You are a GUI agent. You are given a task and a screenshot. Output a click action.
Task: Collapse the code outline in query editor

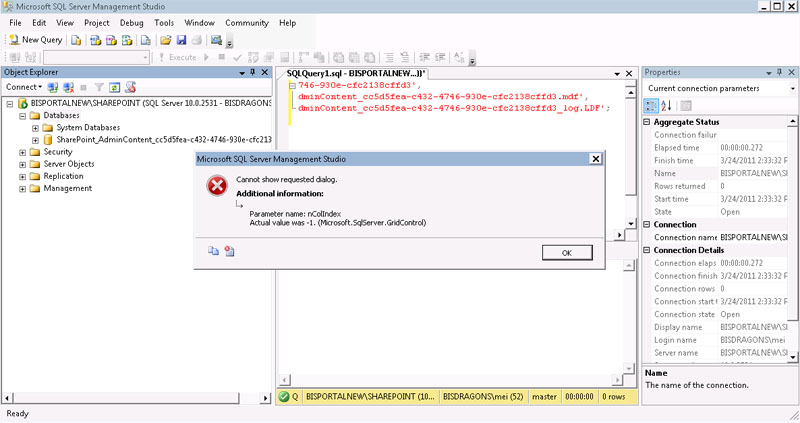292,86
